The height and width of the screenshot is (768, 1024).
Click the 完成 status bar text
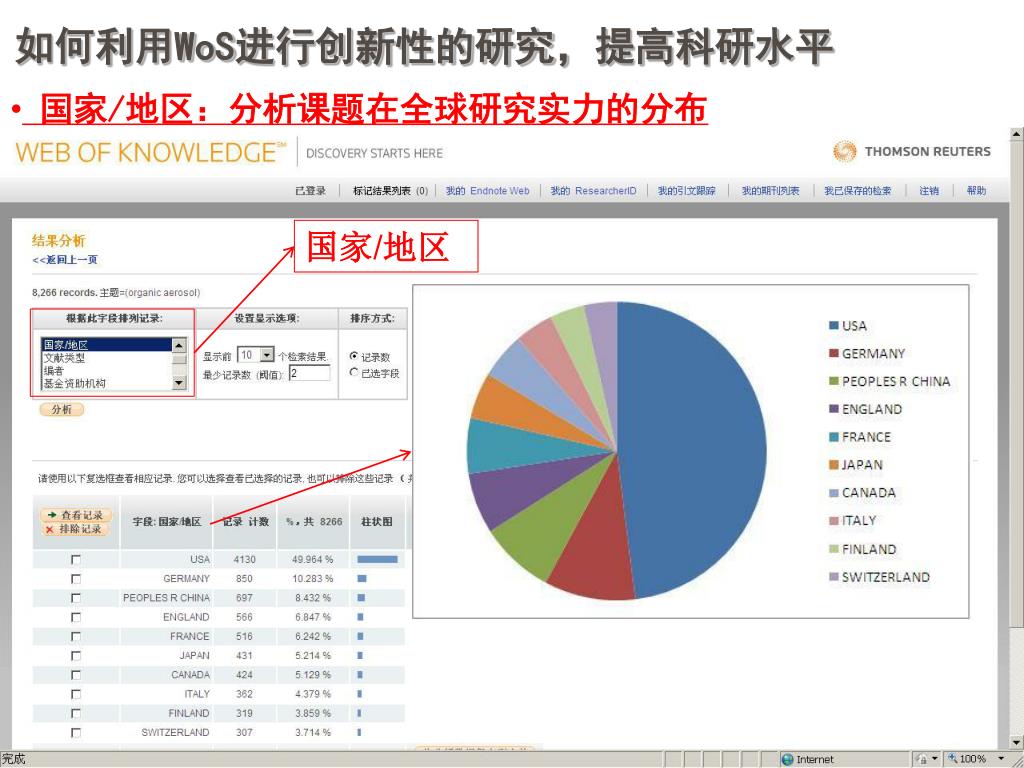pos(14,760)
